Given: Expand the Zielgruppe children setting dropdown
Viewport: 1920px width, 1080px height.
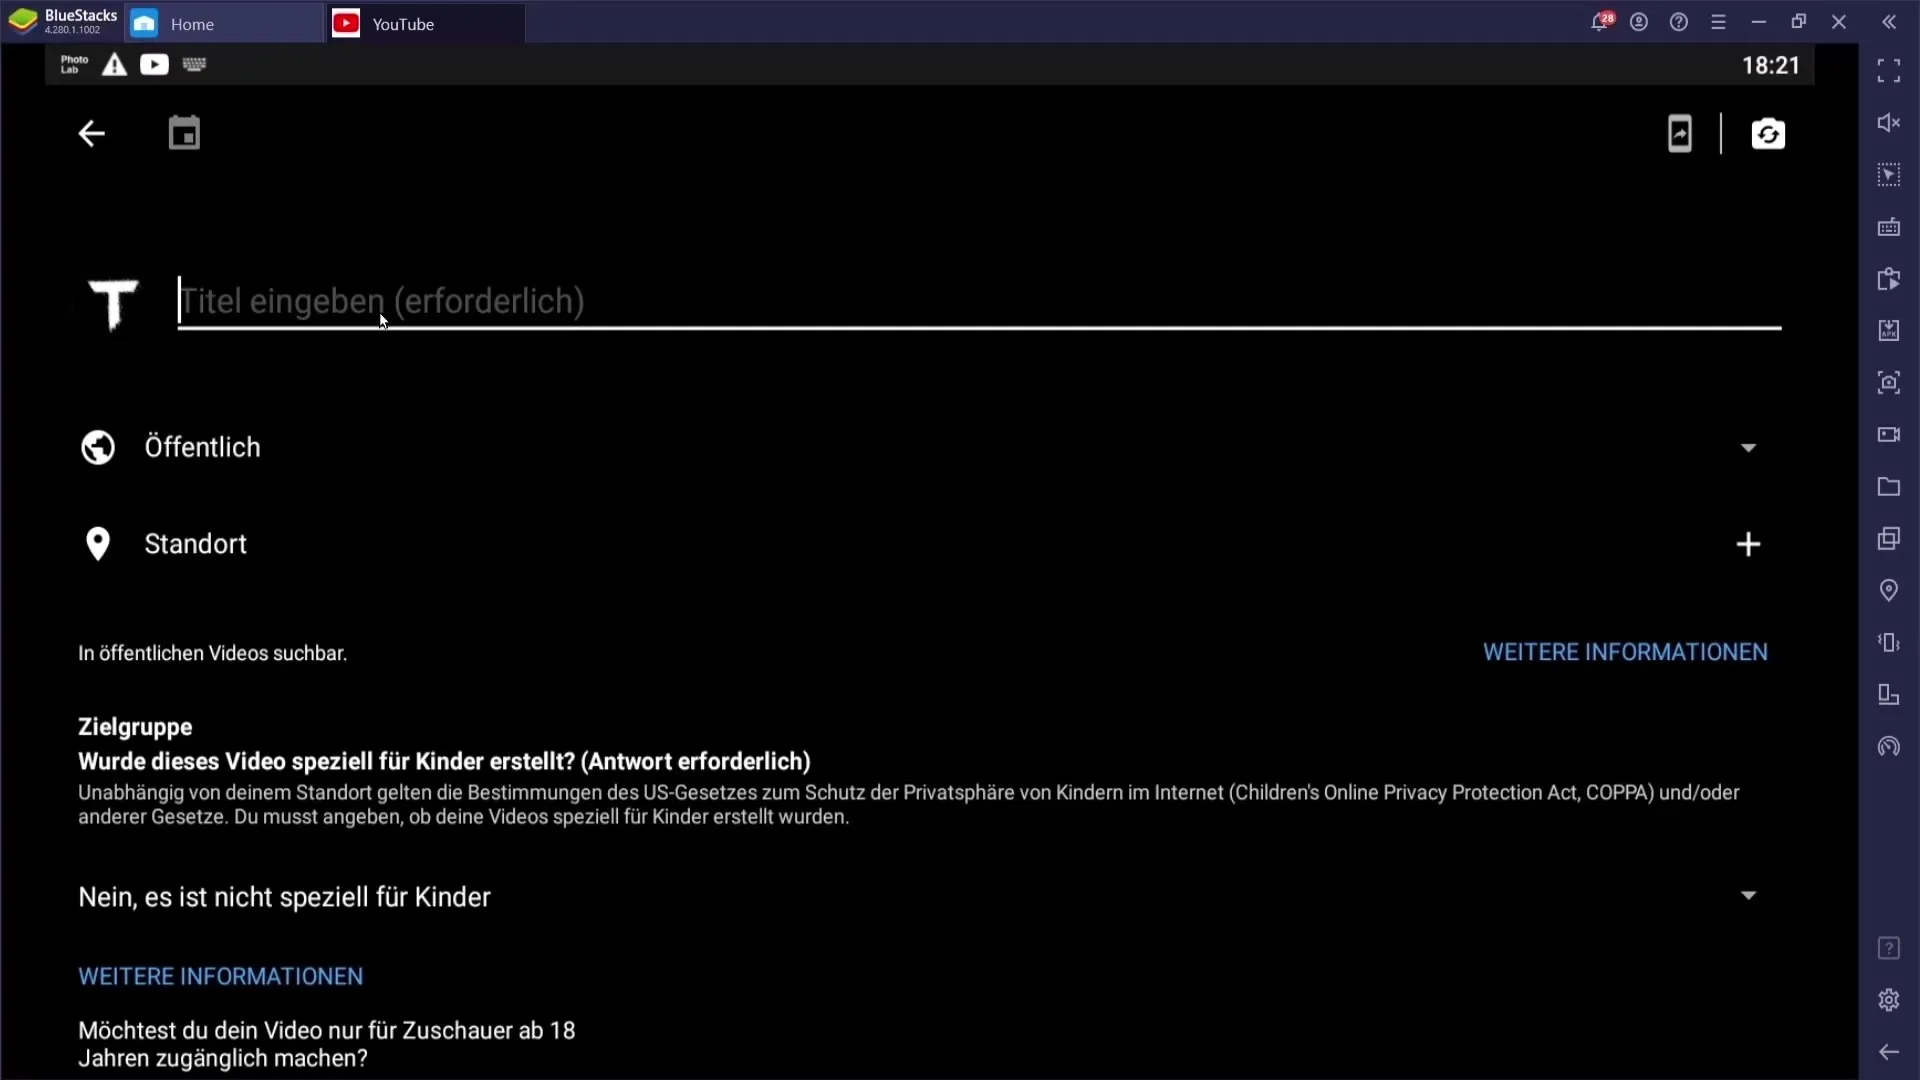Looking at the screenshot, I should click(x=1749, y=897).
